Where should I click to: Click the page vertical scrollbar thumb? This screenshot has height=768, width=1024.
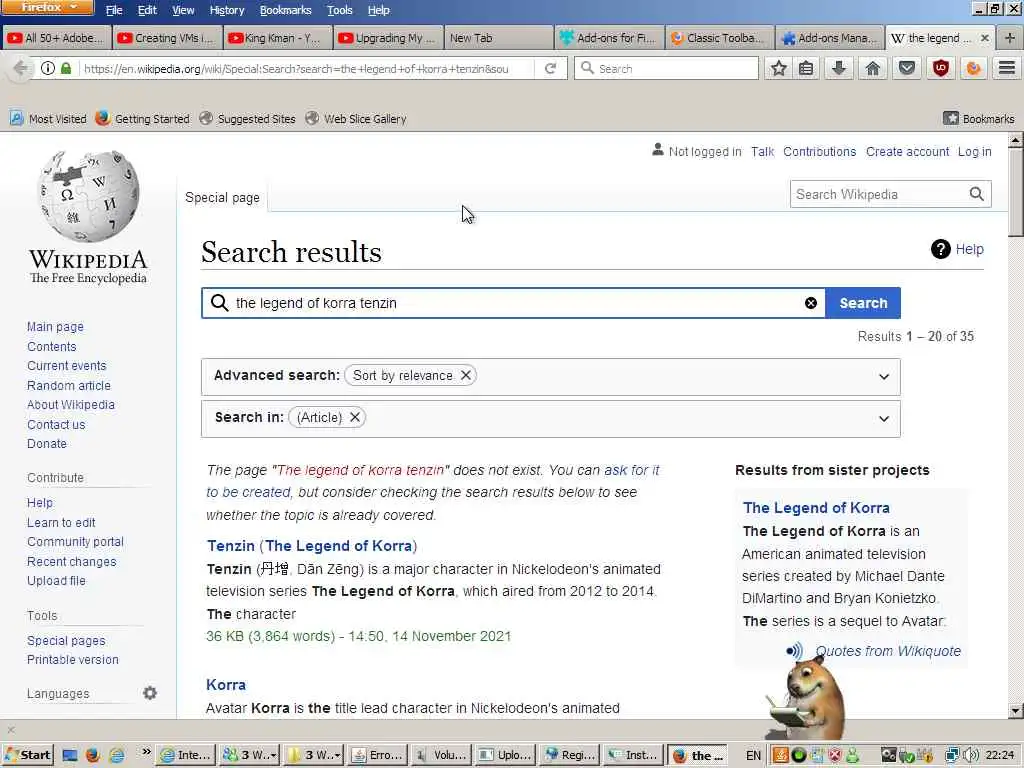tap(1015, 193)
